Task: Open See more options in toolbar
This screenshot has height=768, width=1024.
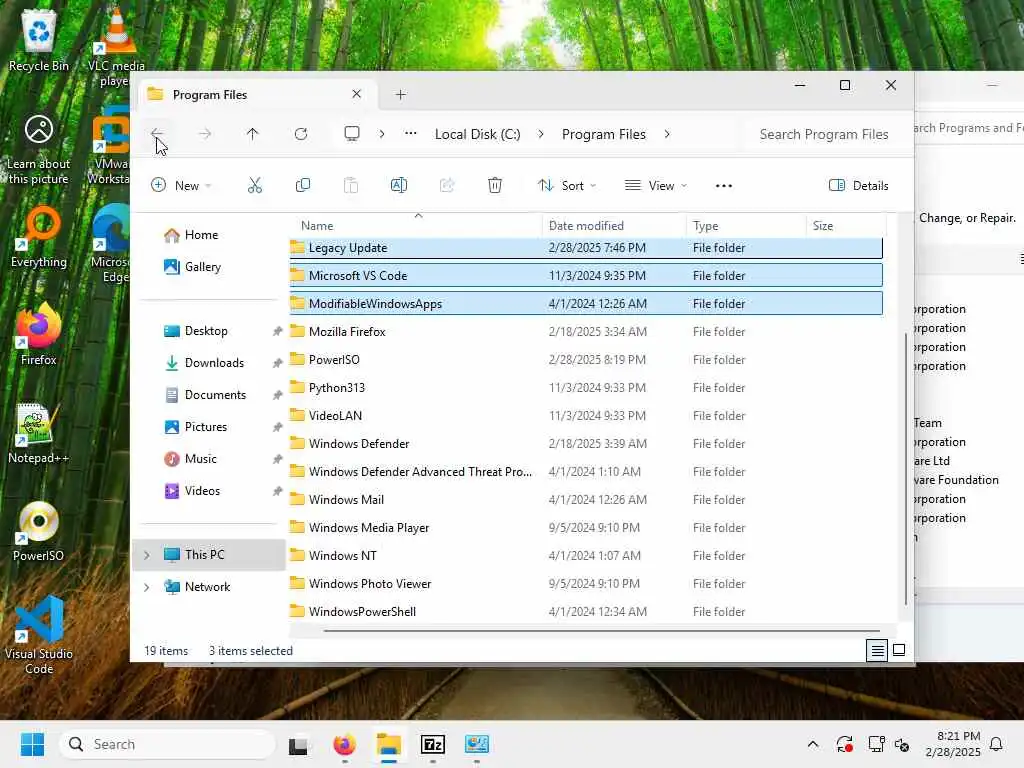Action: point(724,185)
